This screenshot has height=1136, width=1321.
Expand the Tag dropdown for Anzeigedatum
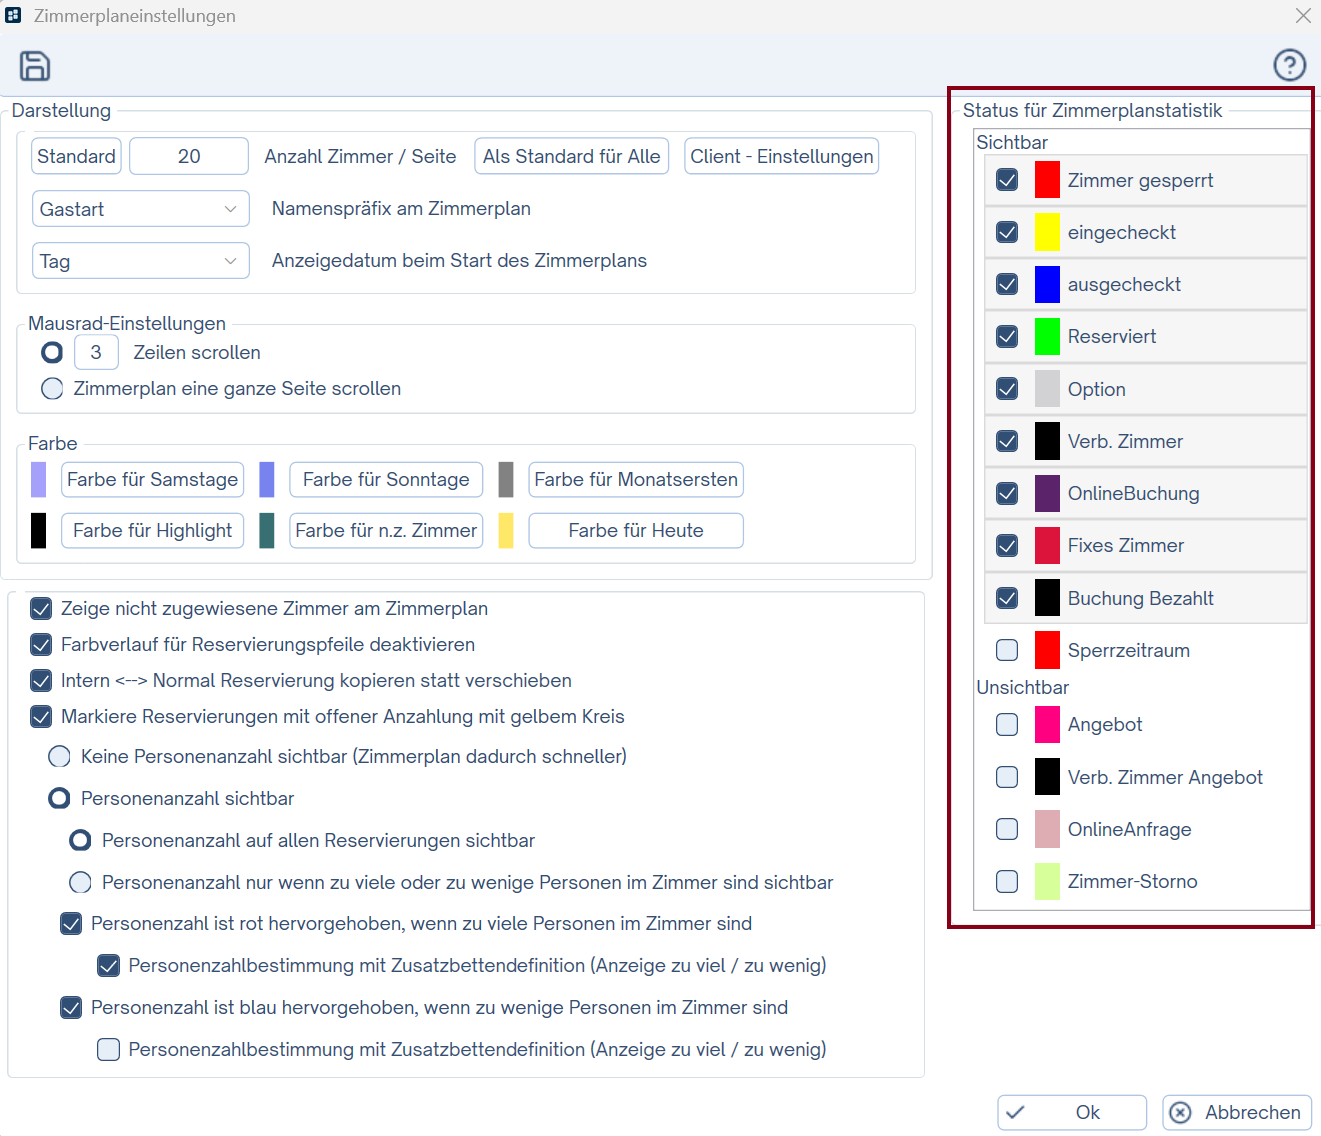140,261
